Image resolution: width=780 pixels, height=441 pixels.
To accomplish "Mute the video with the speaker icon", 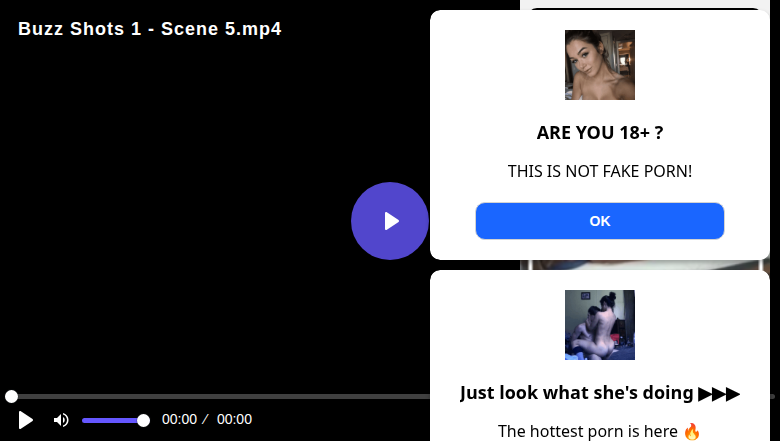I will coord(61,420).
